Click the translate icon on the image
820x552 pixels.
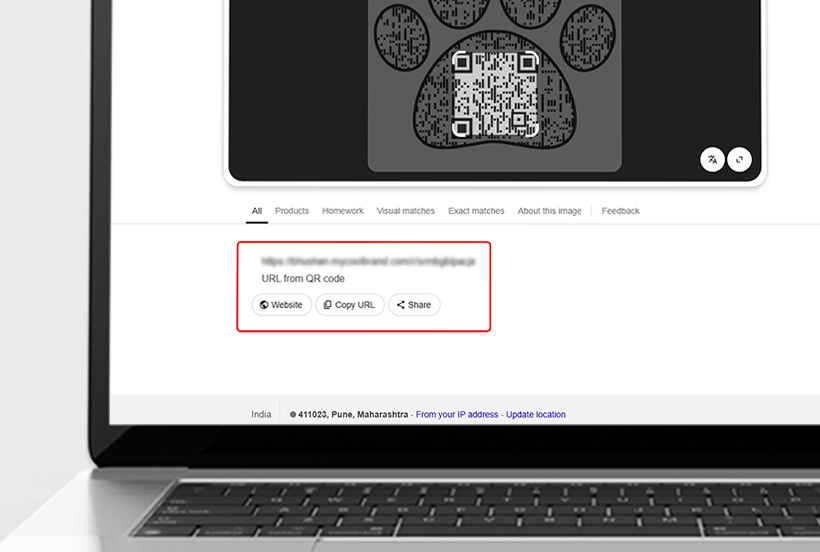click(712, 159)
